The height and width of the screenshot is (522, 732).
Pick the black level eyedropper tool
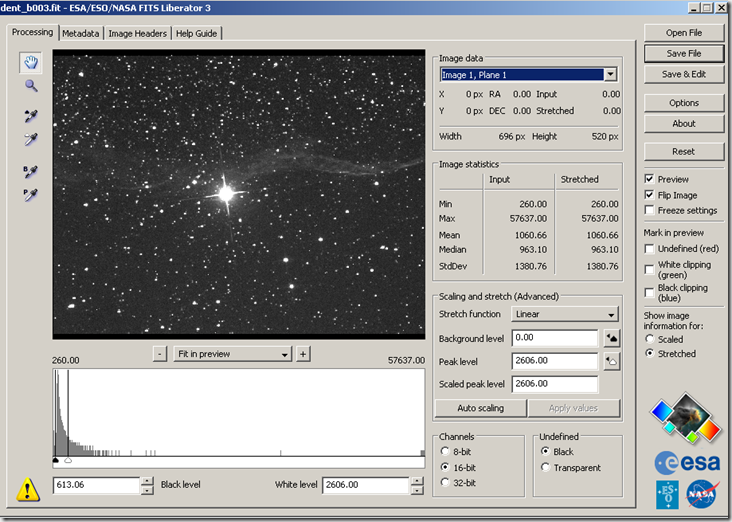pyautogui.click(x=31, y=115)
